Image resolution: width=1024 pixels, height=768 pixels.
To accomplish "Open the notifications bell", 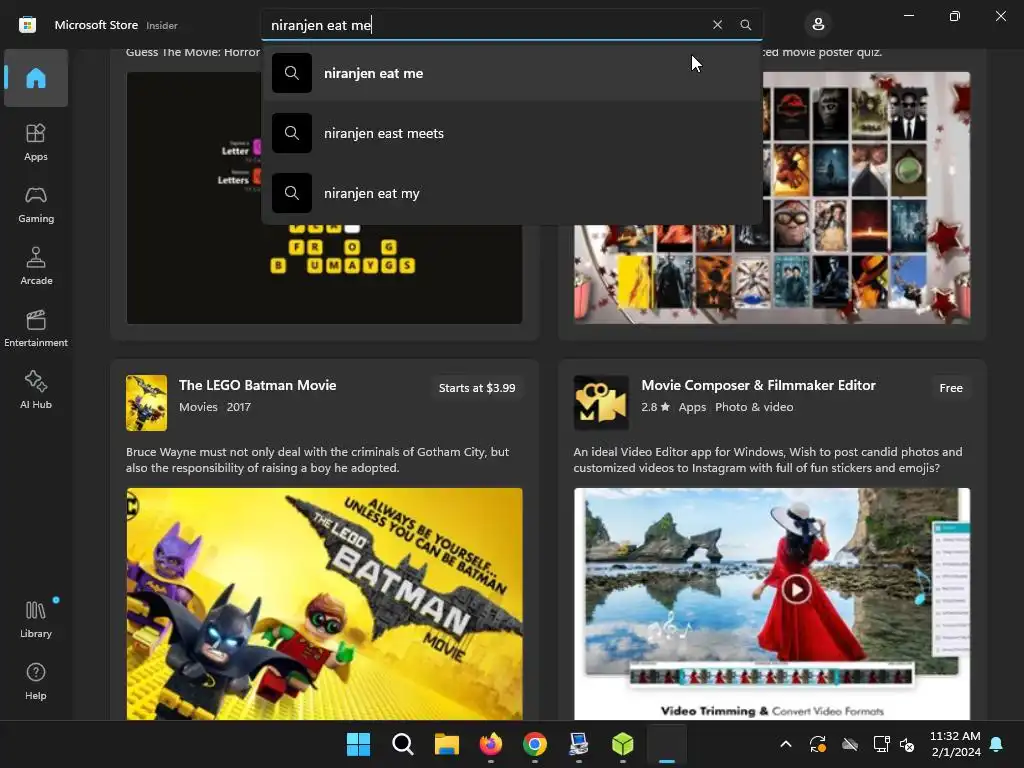I will pos(997,744).
